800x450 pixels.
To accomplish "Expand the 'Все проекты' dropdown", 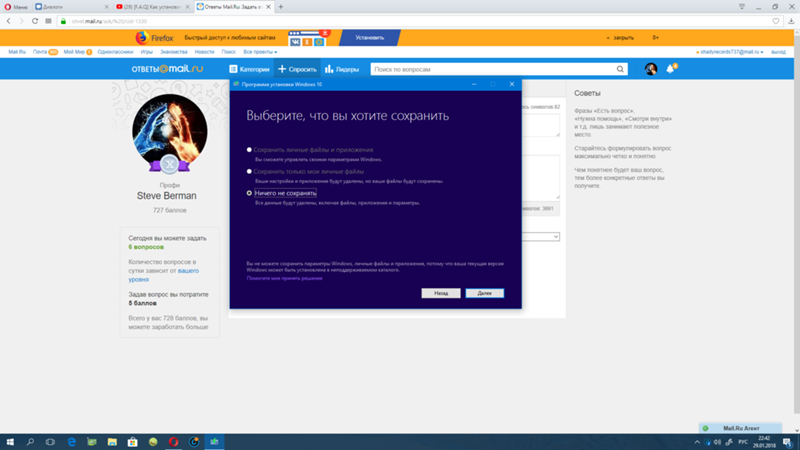I will click(x=260, y=52).
